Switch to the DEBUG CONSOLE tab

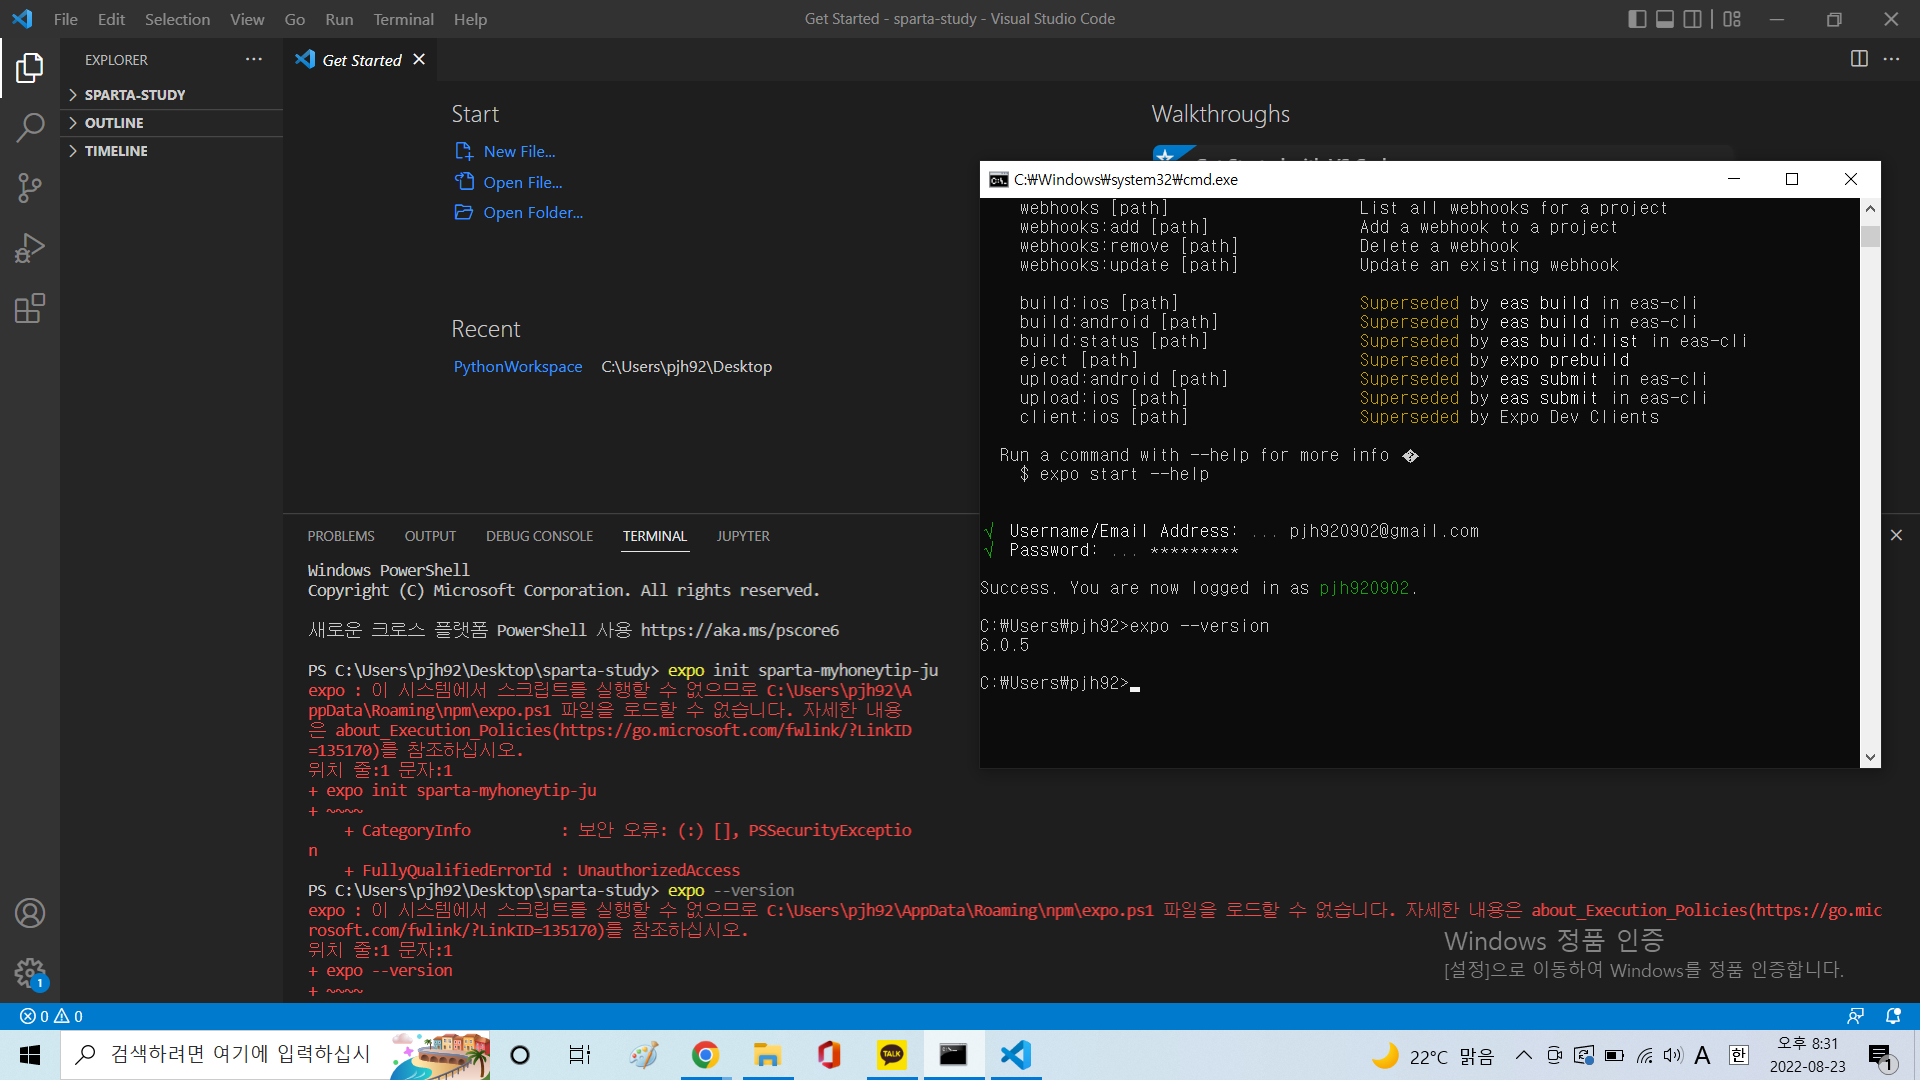(539, 536)
